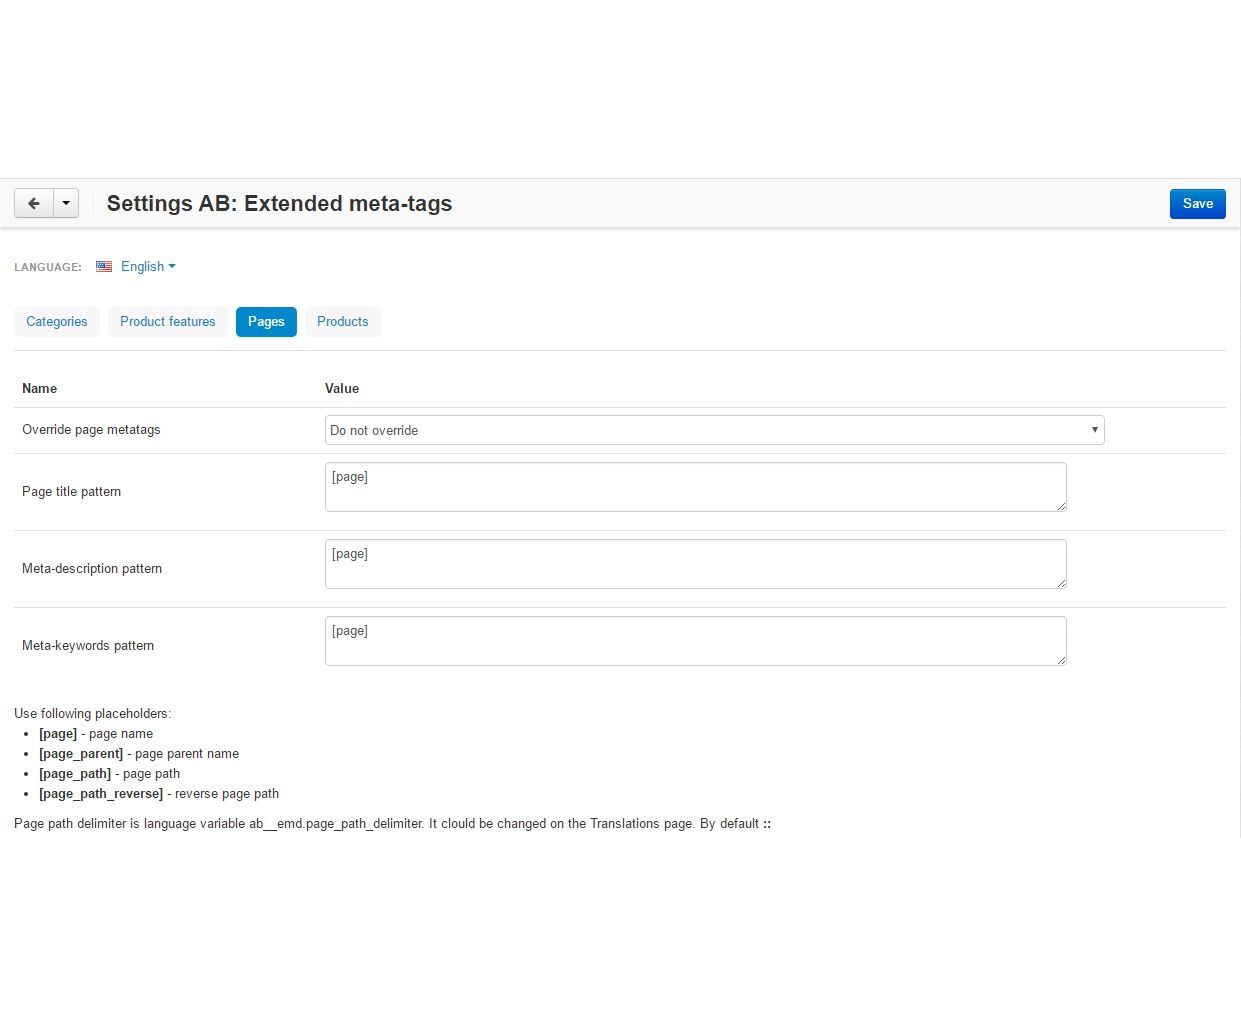This screenshot has height=1016, width=1241.
Task: Save the meta-tags settings
Action: tap(1197, 204)
